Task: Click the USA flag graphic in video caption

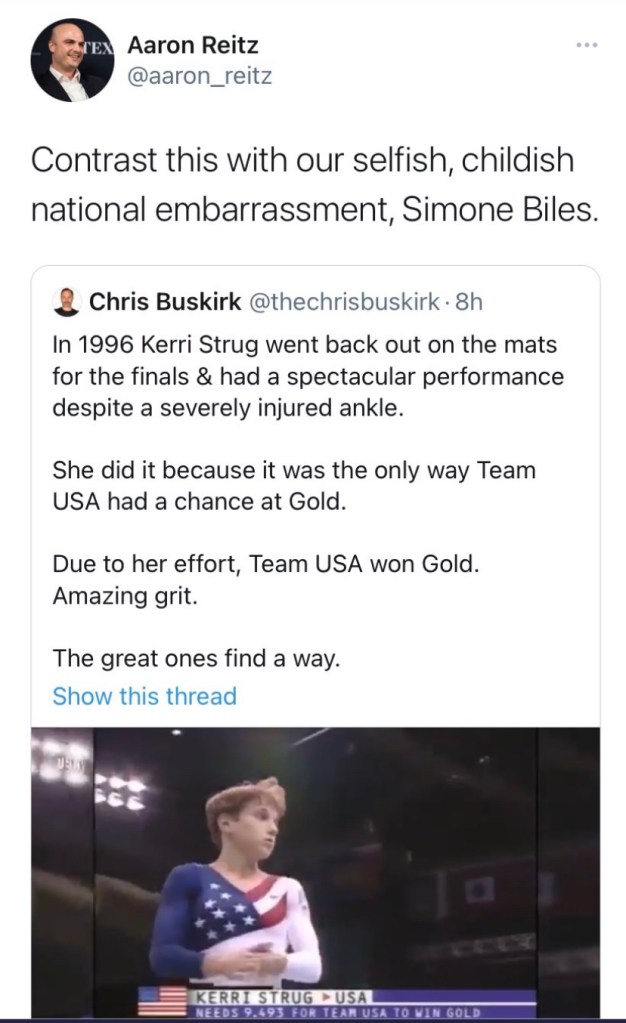Action: [x=162, y=1000]
